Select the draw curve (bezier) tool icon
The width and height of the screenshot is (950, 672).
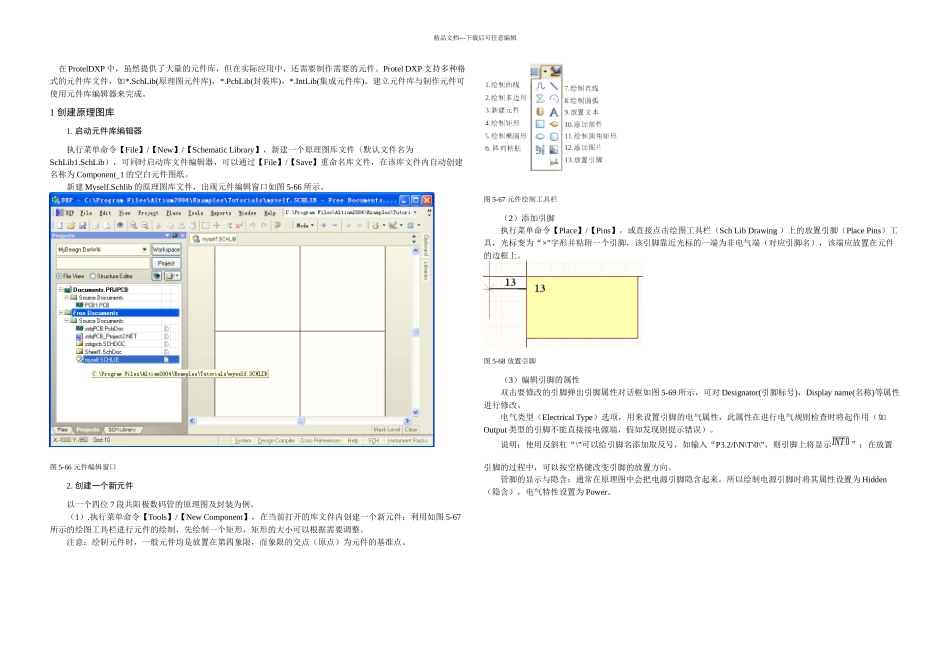tap(540, 86)
